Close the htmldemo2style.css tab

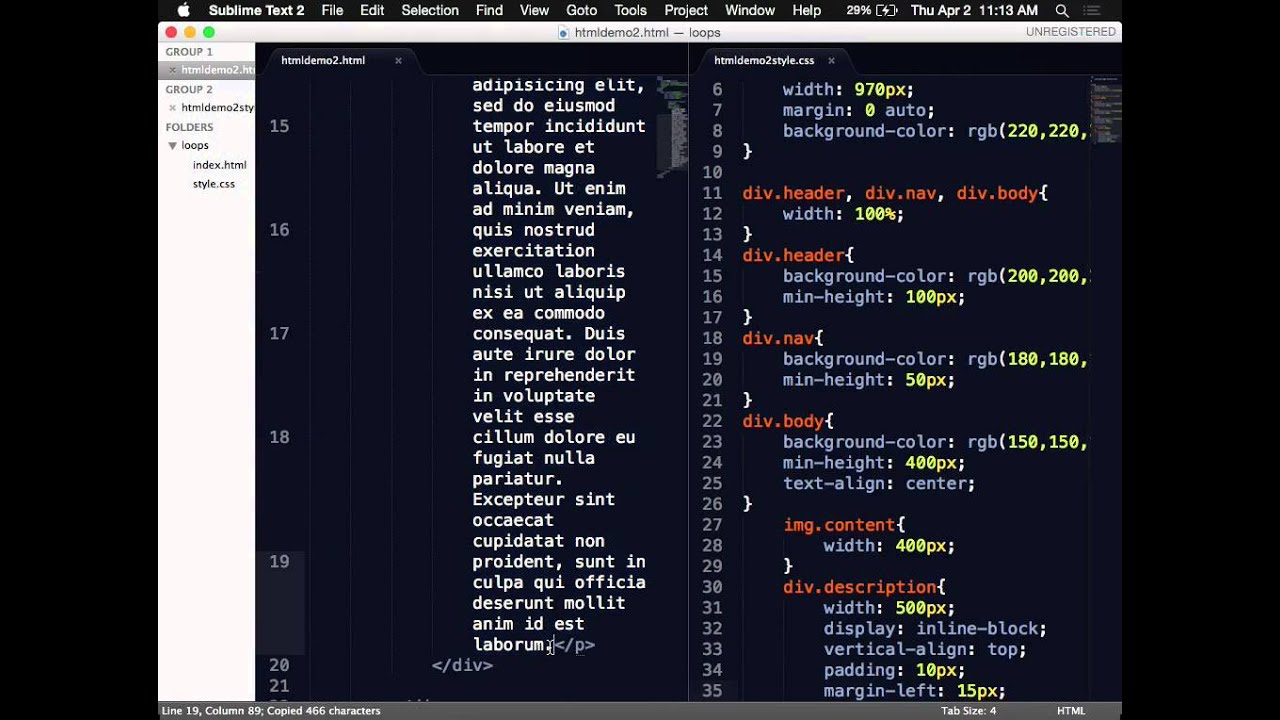[x=831, y=60]
